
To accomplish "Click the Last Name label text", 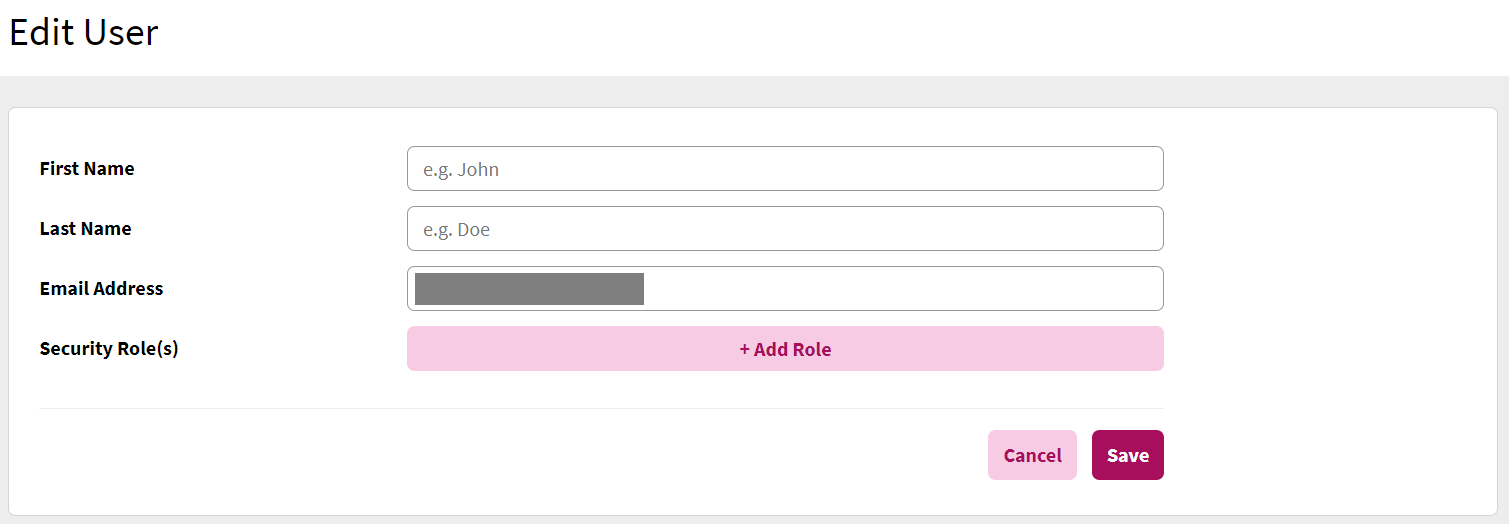I will 86,229.
